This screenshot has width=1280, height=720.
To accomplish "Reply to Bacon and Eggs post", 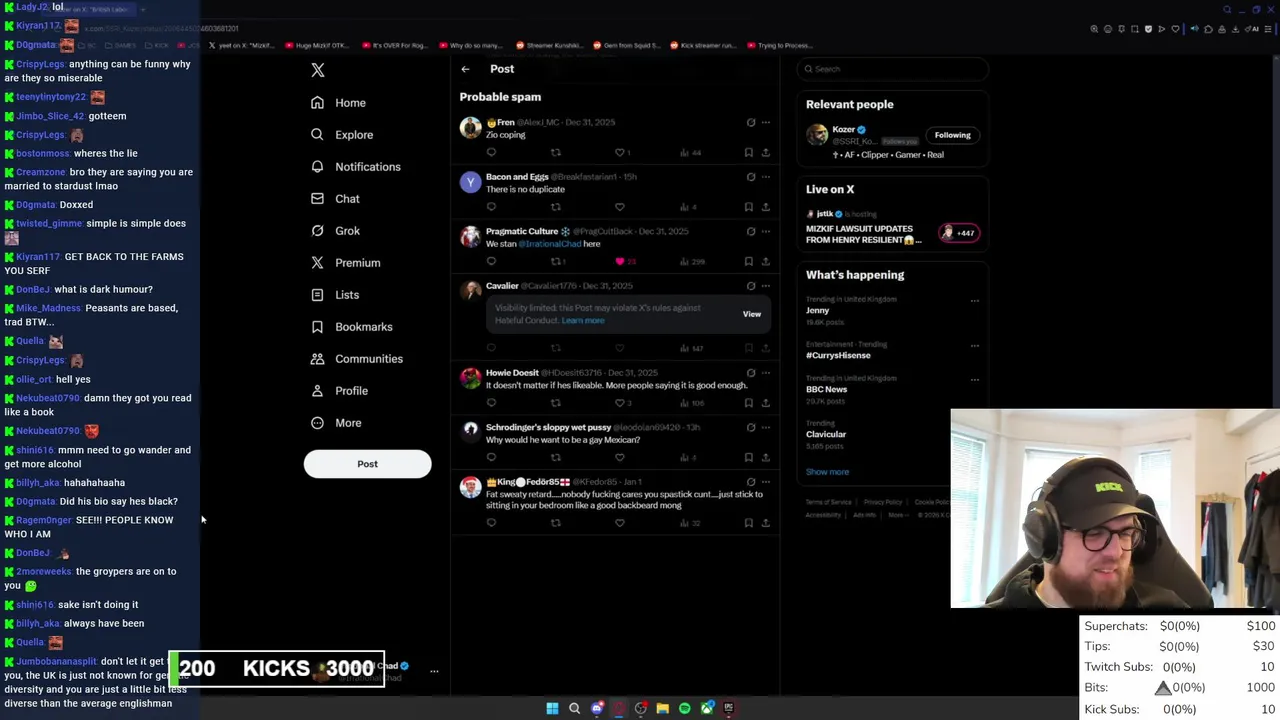I will [491, 207].
